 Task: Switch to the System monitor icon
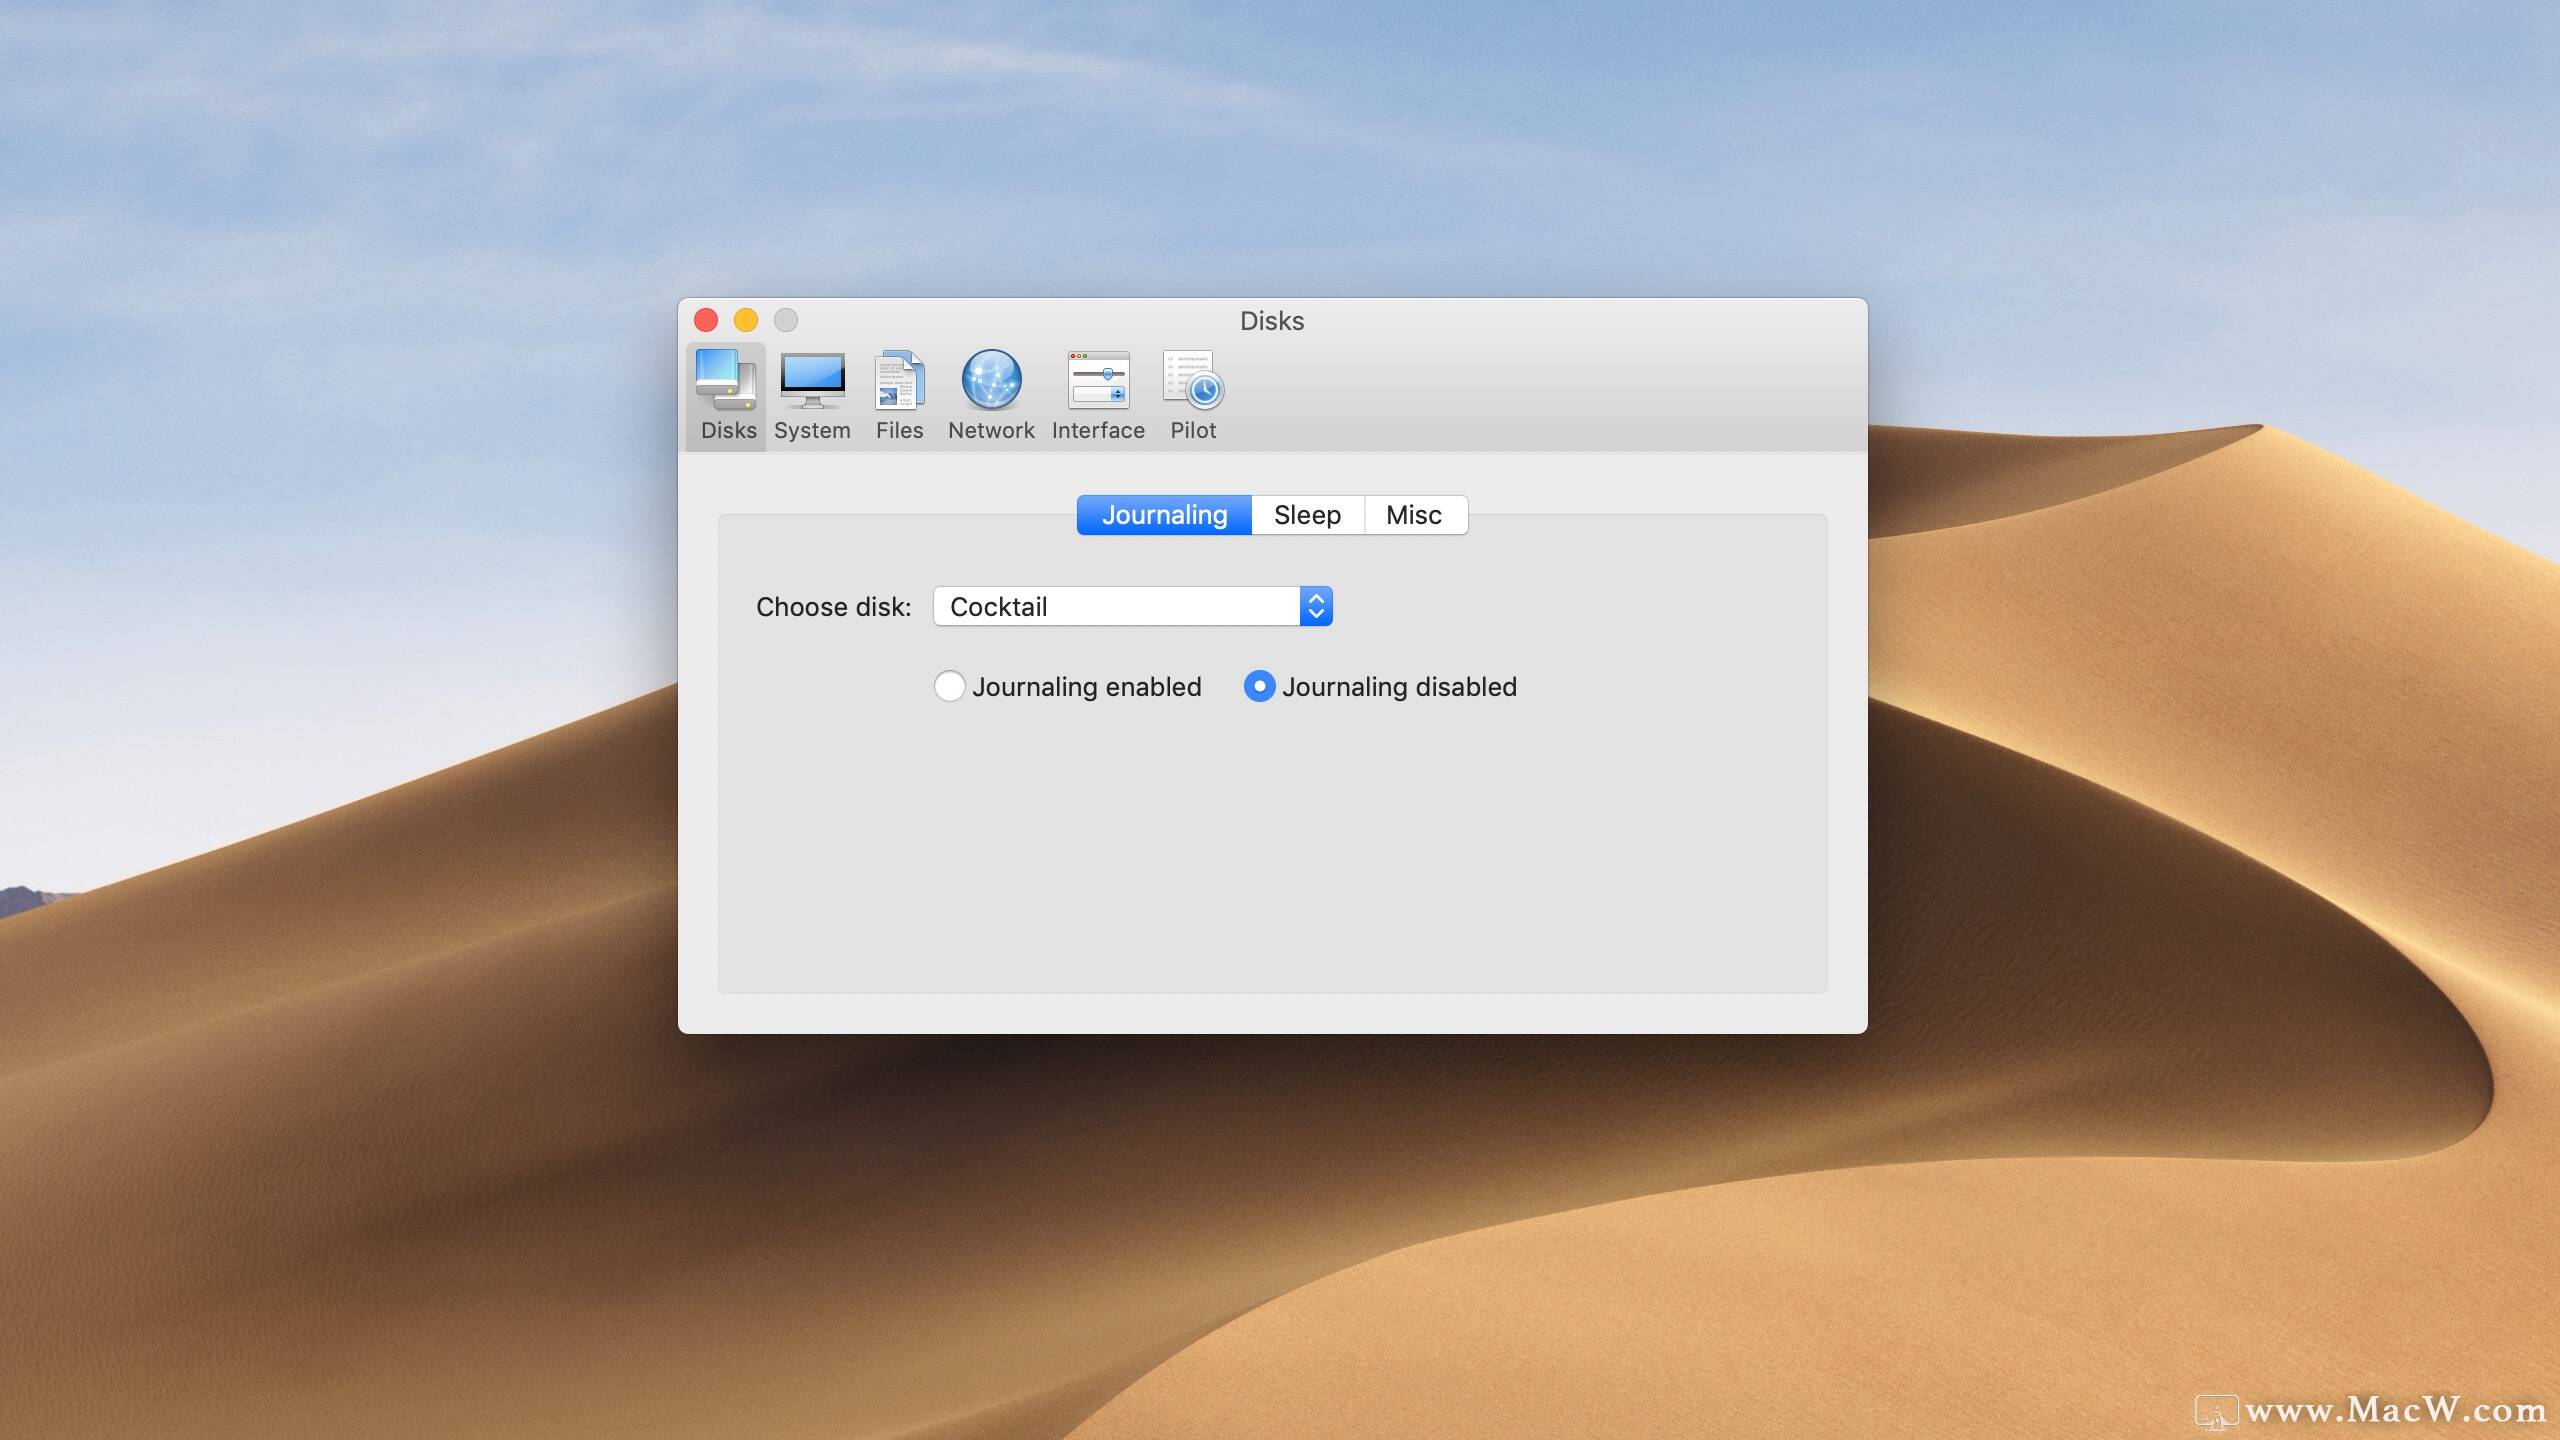pos(811,396)
